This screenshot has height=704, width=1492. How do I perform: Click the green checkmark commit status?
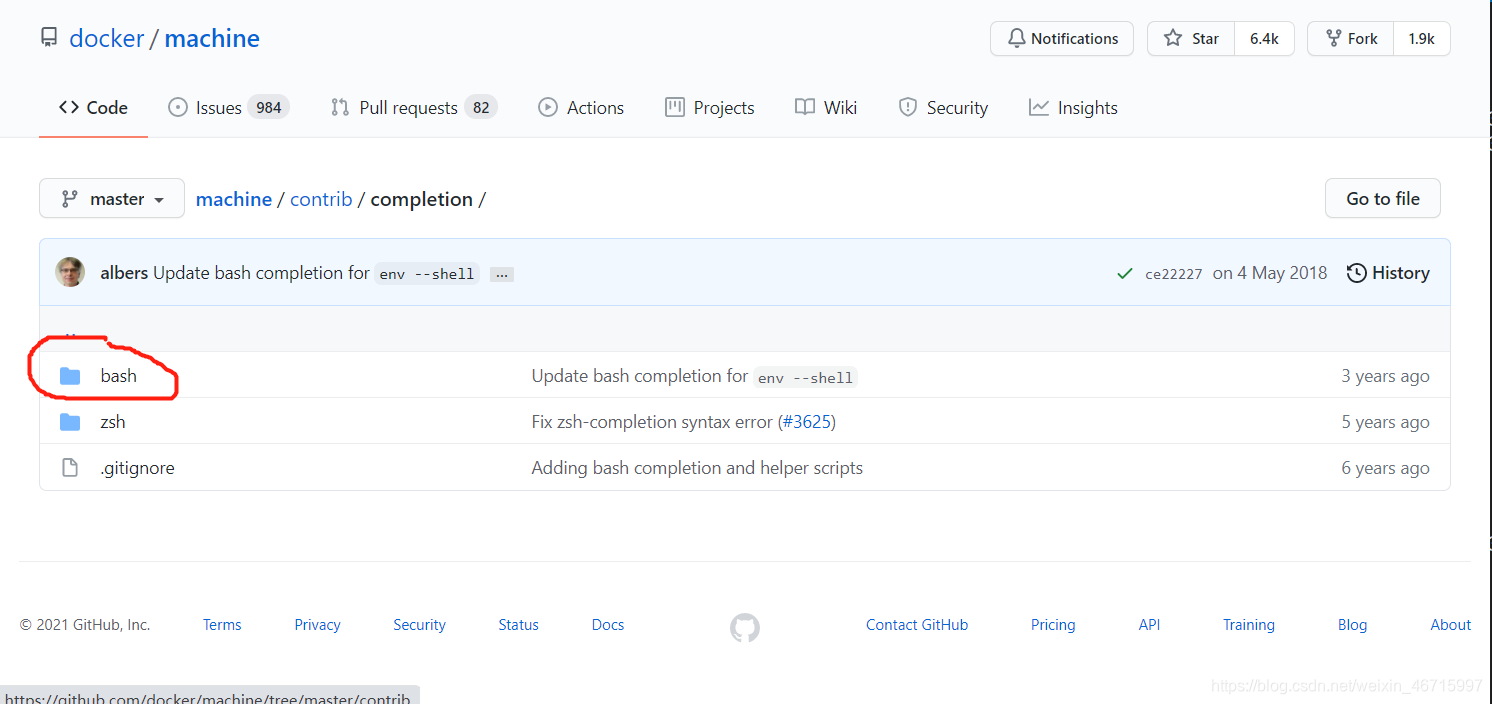click(1124, 272)
